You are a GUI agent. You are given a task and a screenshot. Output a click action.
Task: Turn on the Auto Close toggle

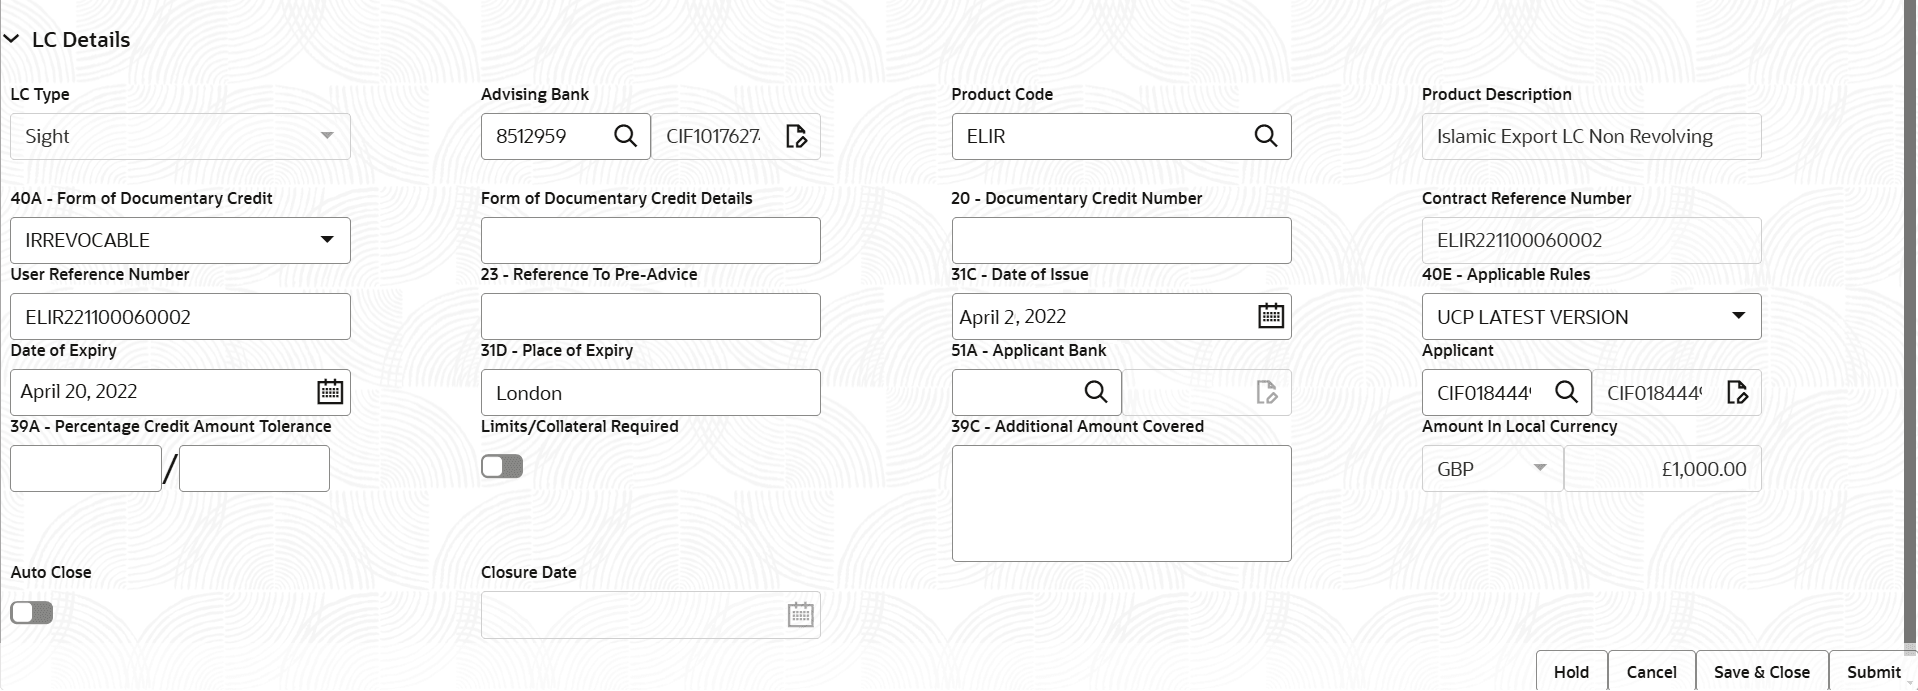point(31,612)
